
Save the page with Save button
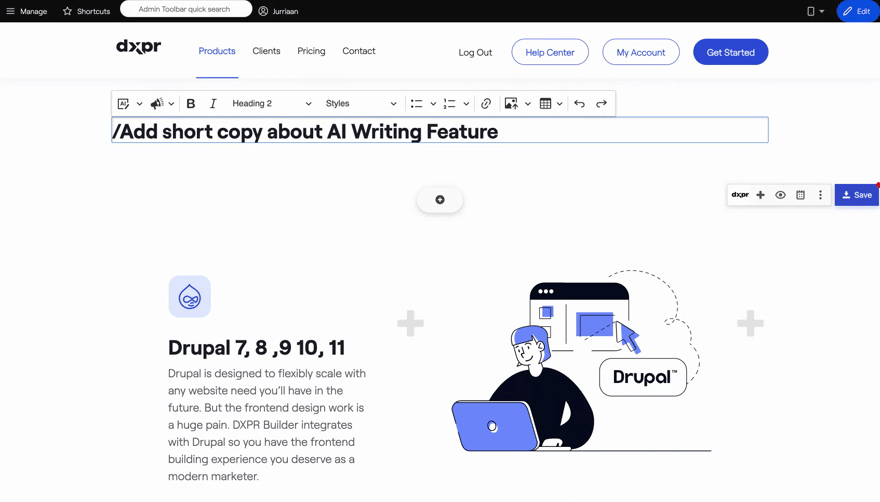[x=857, y=195]
